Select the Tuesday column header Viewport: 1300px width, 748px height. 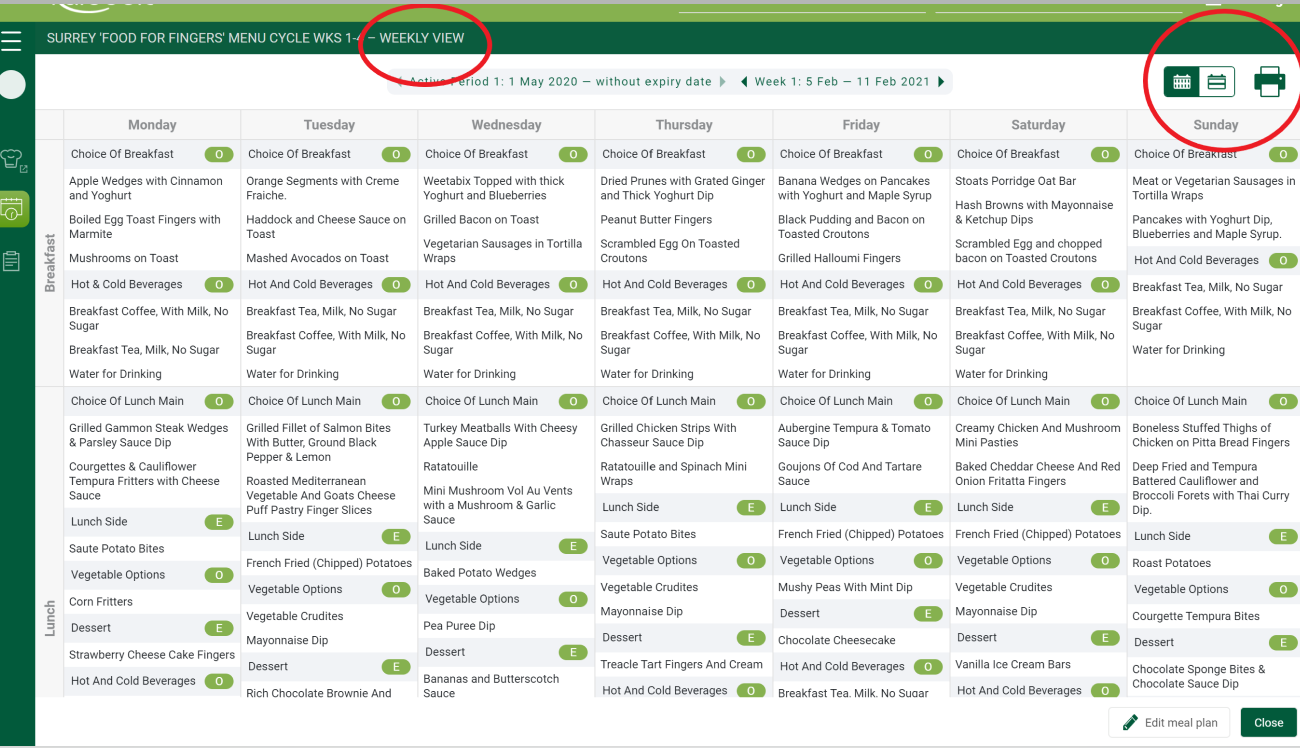329,125
